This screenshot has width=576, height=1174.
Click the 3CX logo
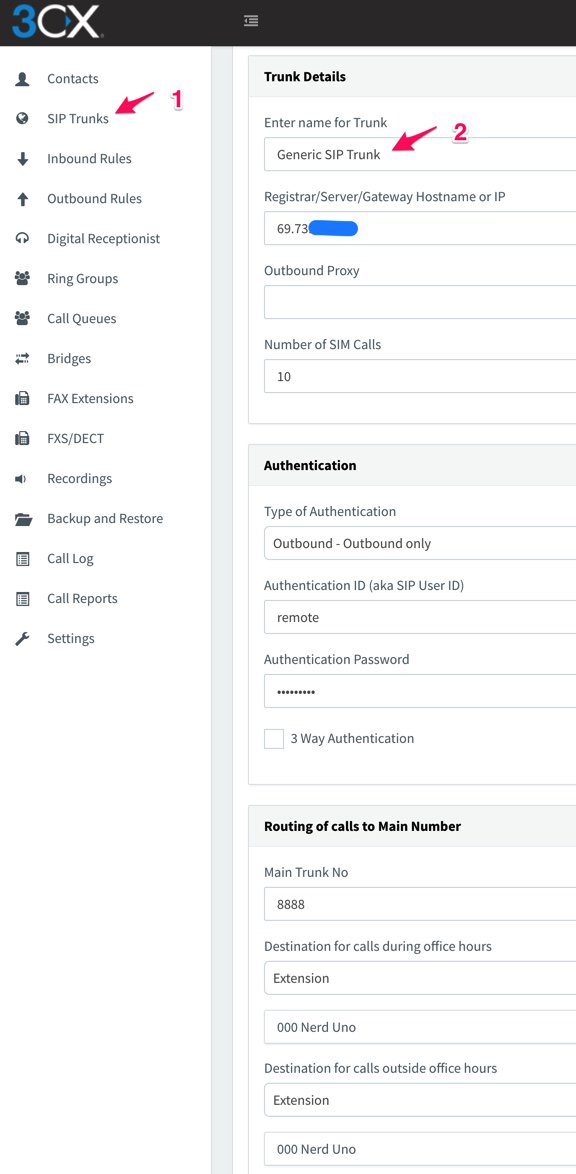click(57, 21)
